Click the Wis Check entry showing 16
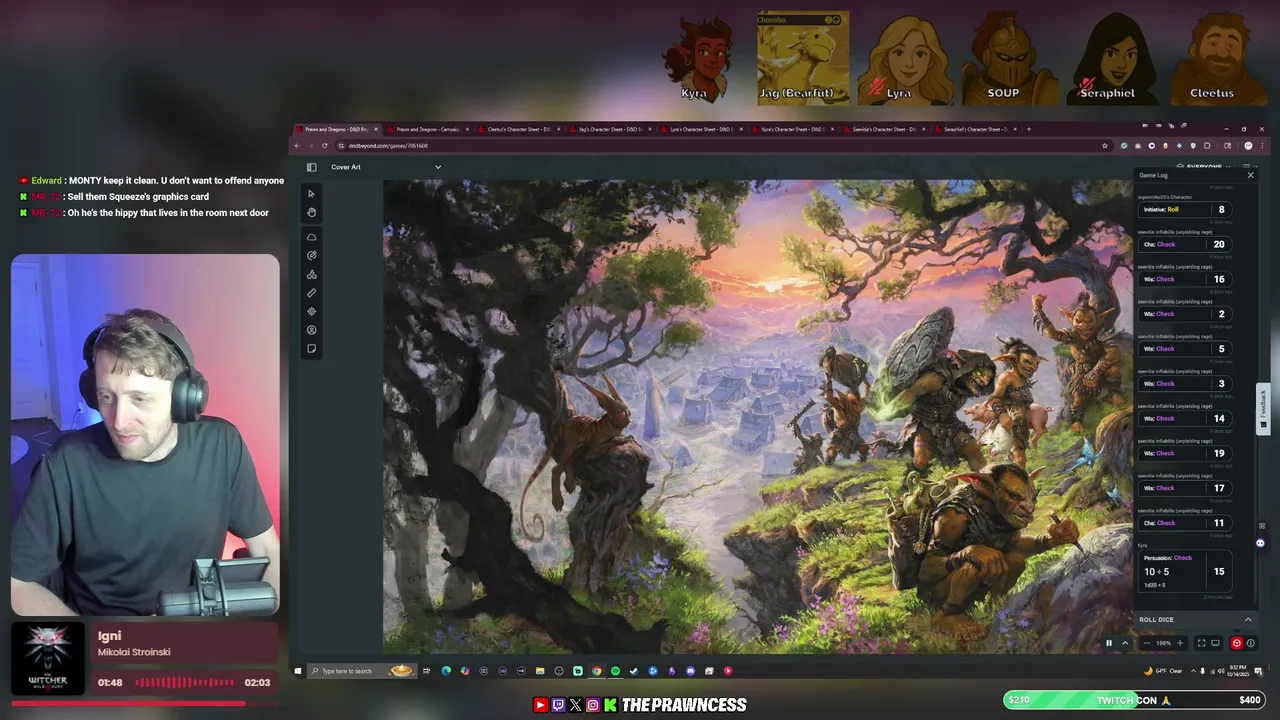 point(1184,279)
